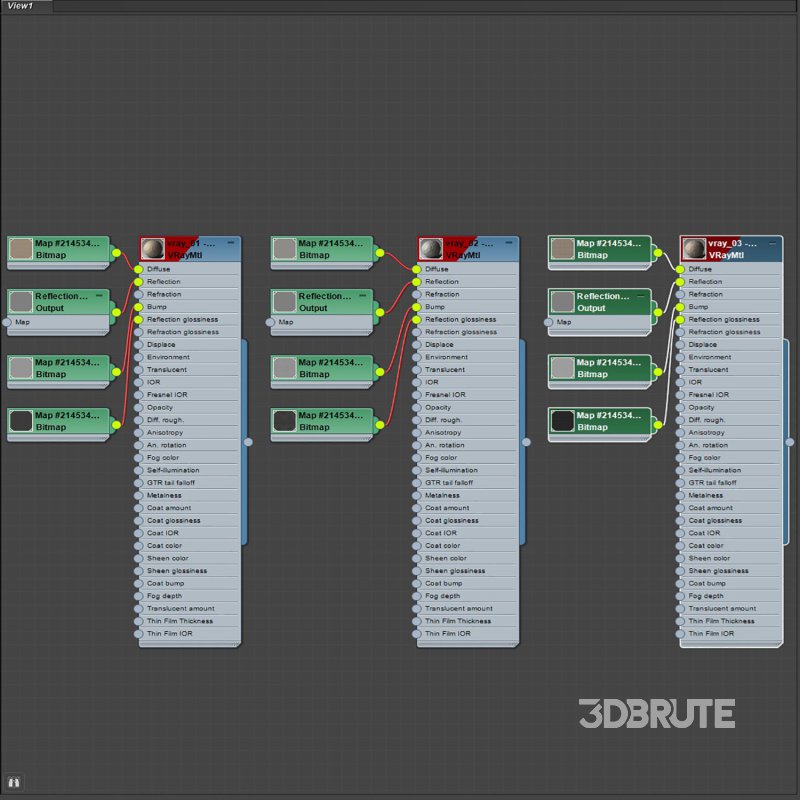Click the Diffuse input socket on vray_01
This screenshot has height=800, width=800.
coord(139,269)
